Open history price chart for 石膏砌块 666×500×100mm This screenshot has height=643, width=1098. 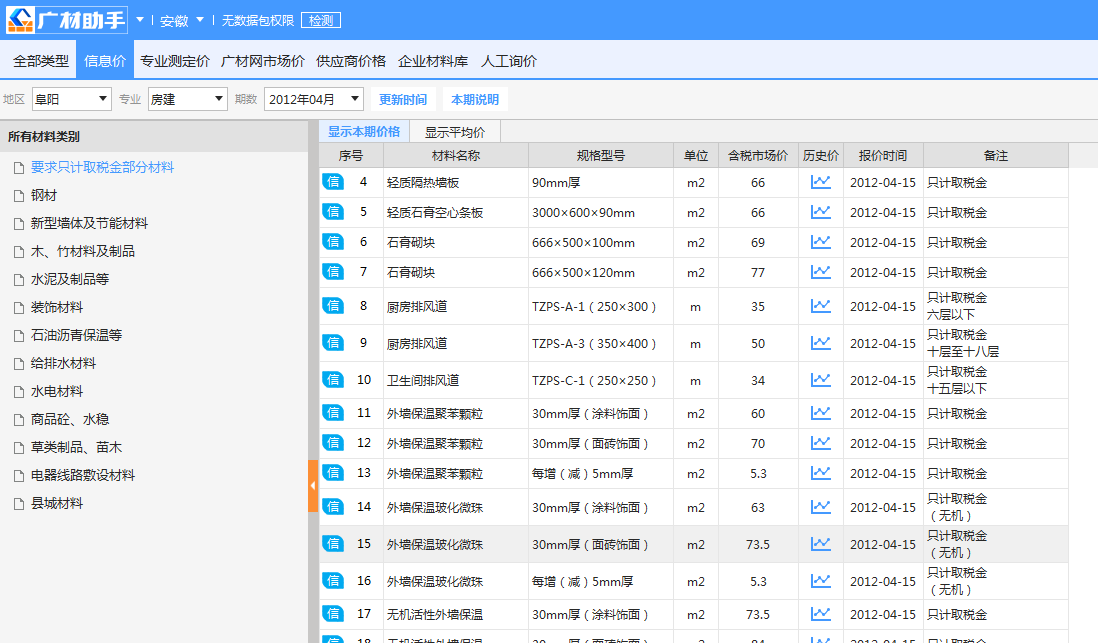pyautogui.click(x=820, y=242)
